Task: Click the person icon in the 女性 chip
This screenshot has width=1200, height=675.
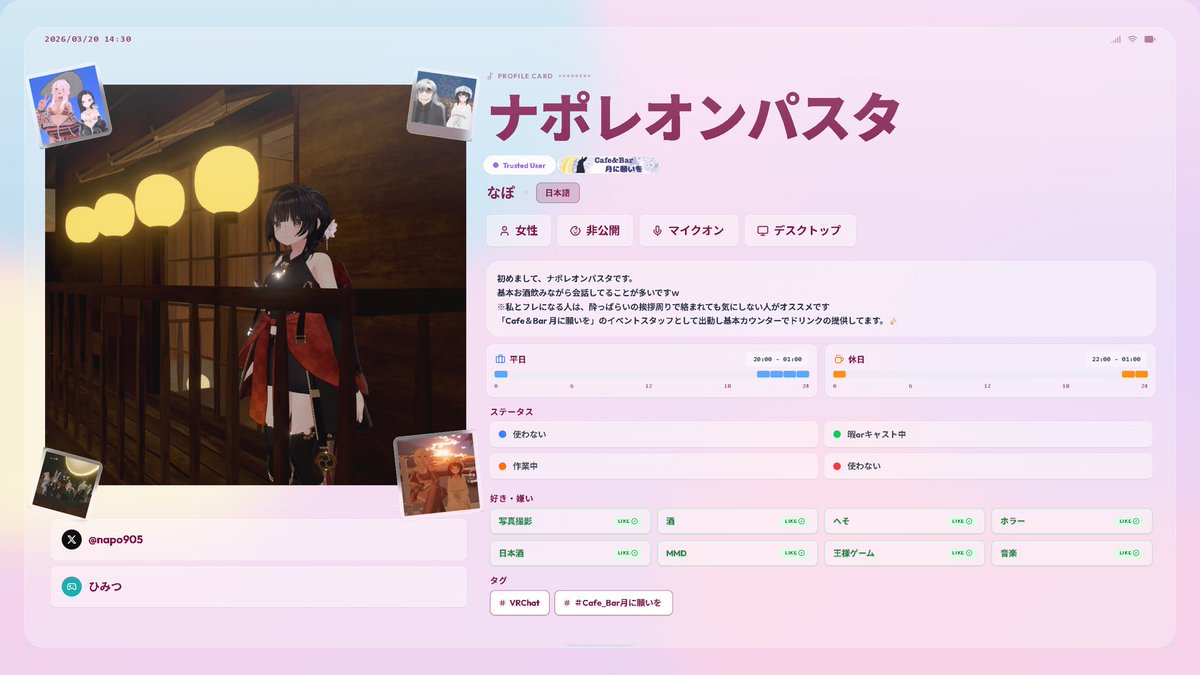Action: [504, 231]
